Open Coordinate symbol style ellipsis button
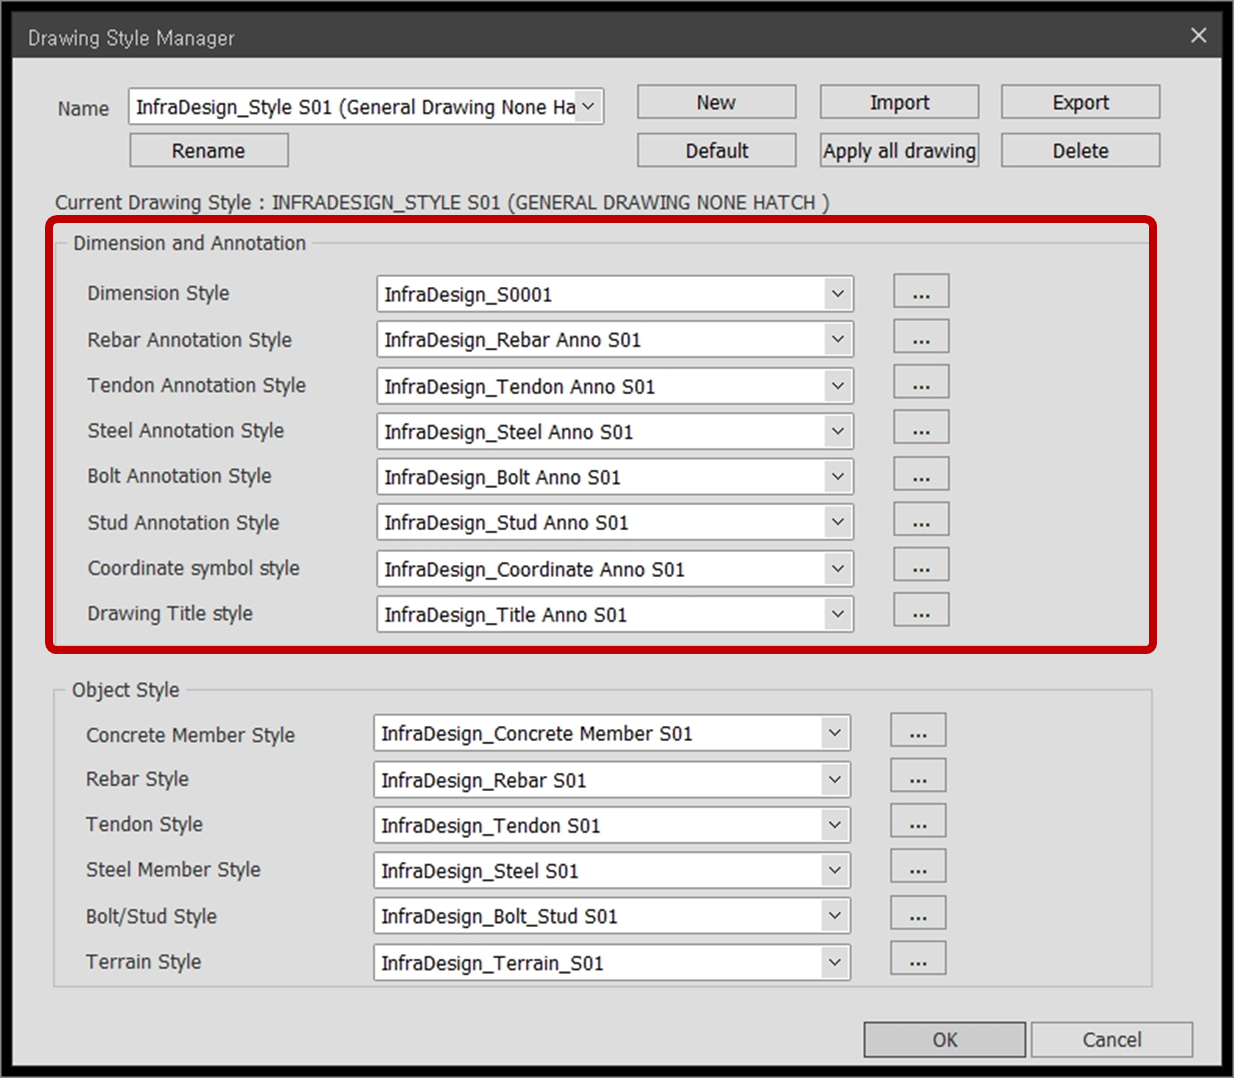1234x1078 pixels. pyautogui.click(x=921, y=565)
